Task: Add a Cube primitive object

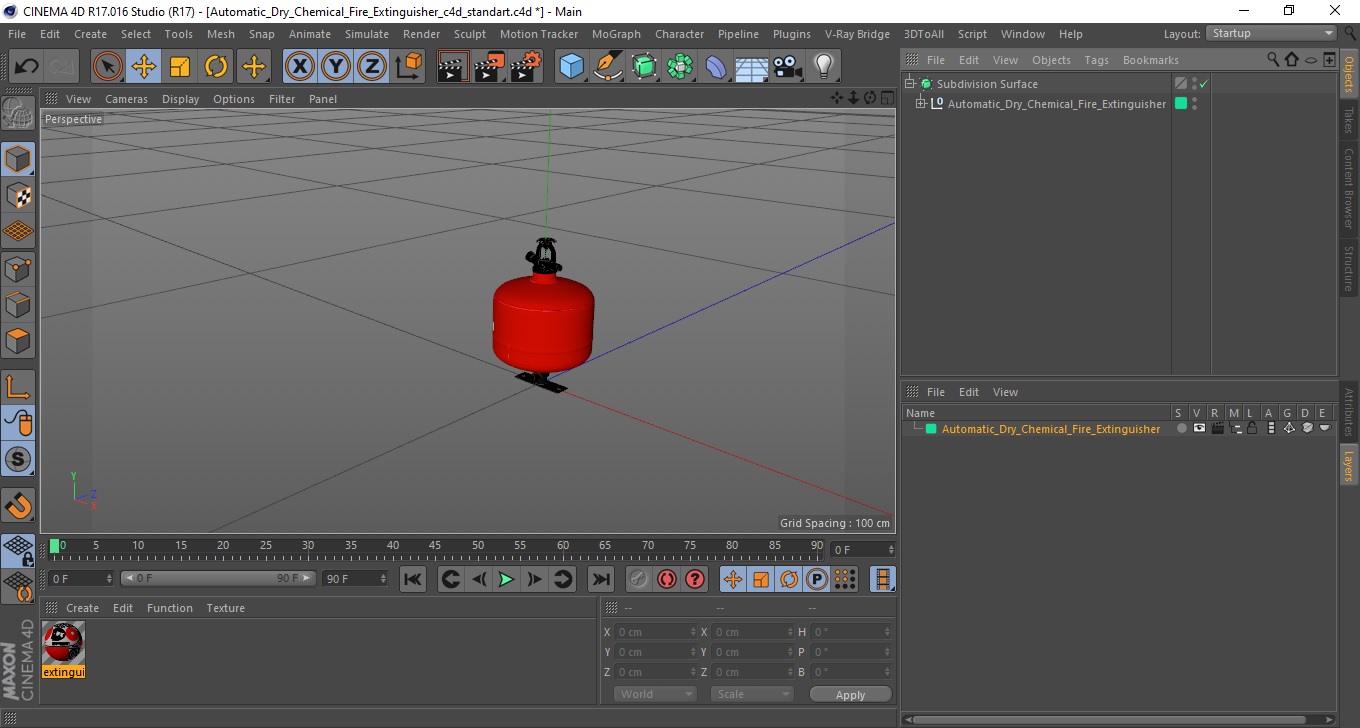Action: click(x=571, y=67)
